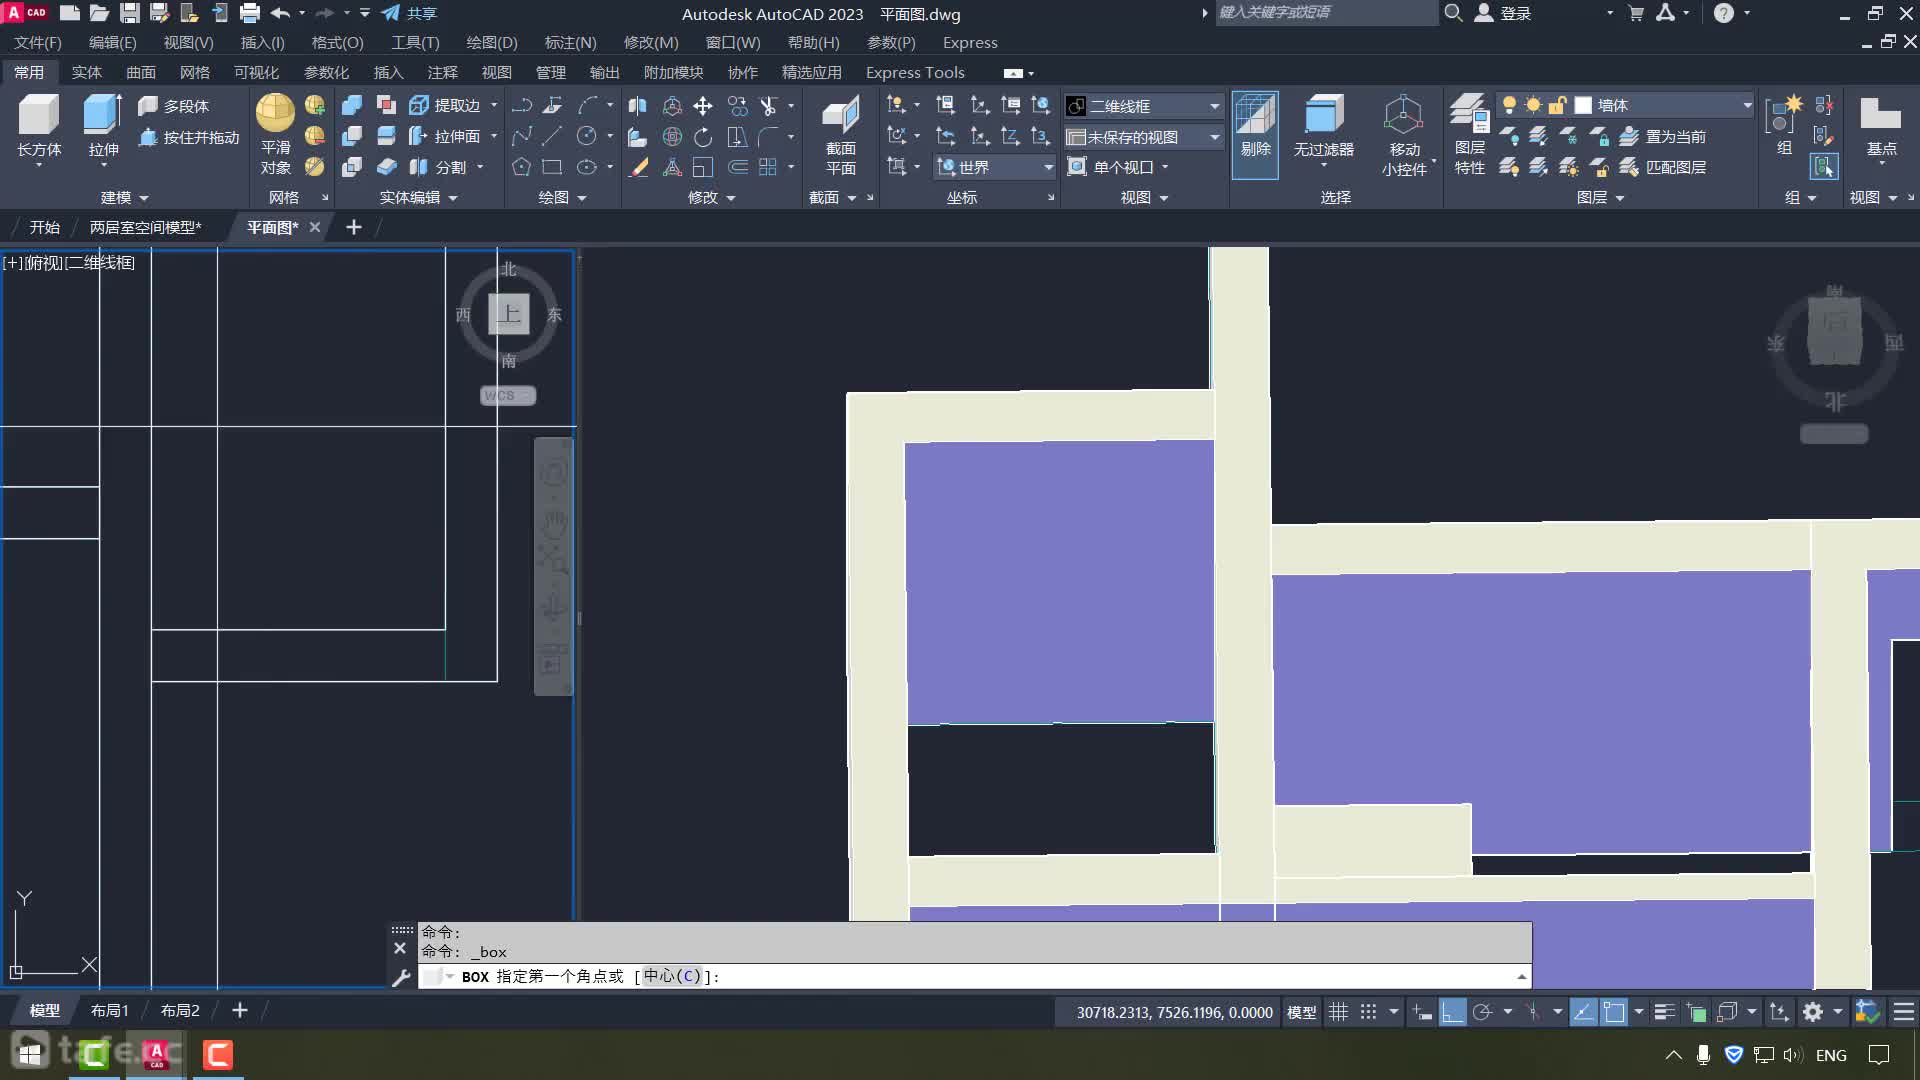Toggle object snap in status bar

tap(1614, 1012)
